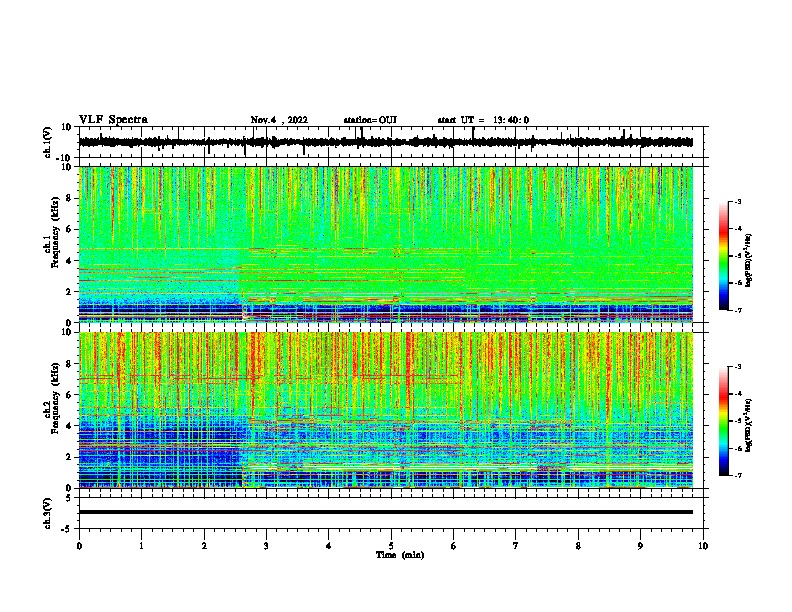Screen dimensions: 792x612
Task: Click the date label 'Nov.4 , 2022'
Action: [x=279, y=120]
